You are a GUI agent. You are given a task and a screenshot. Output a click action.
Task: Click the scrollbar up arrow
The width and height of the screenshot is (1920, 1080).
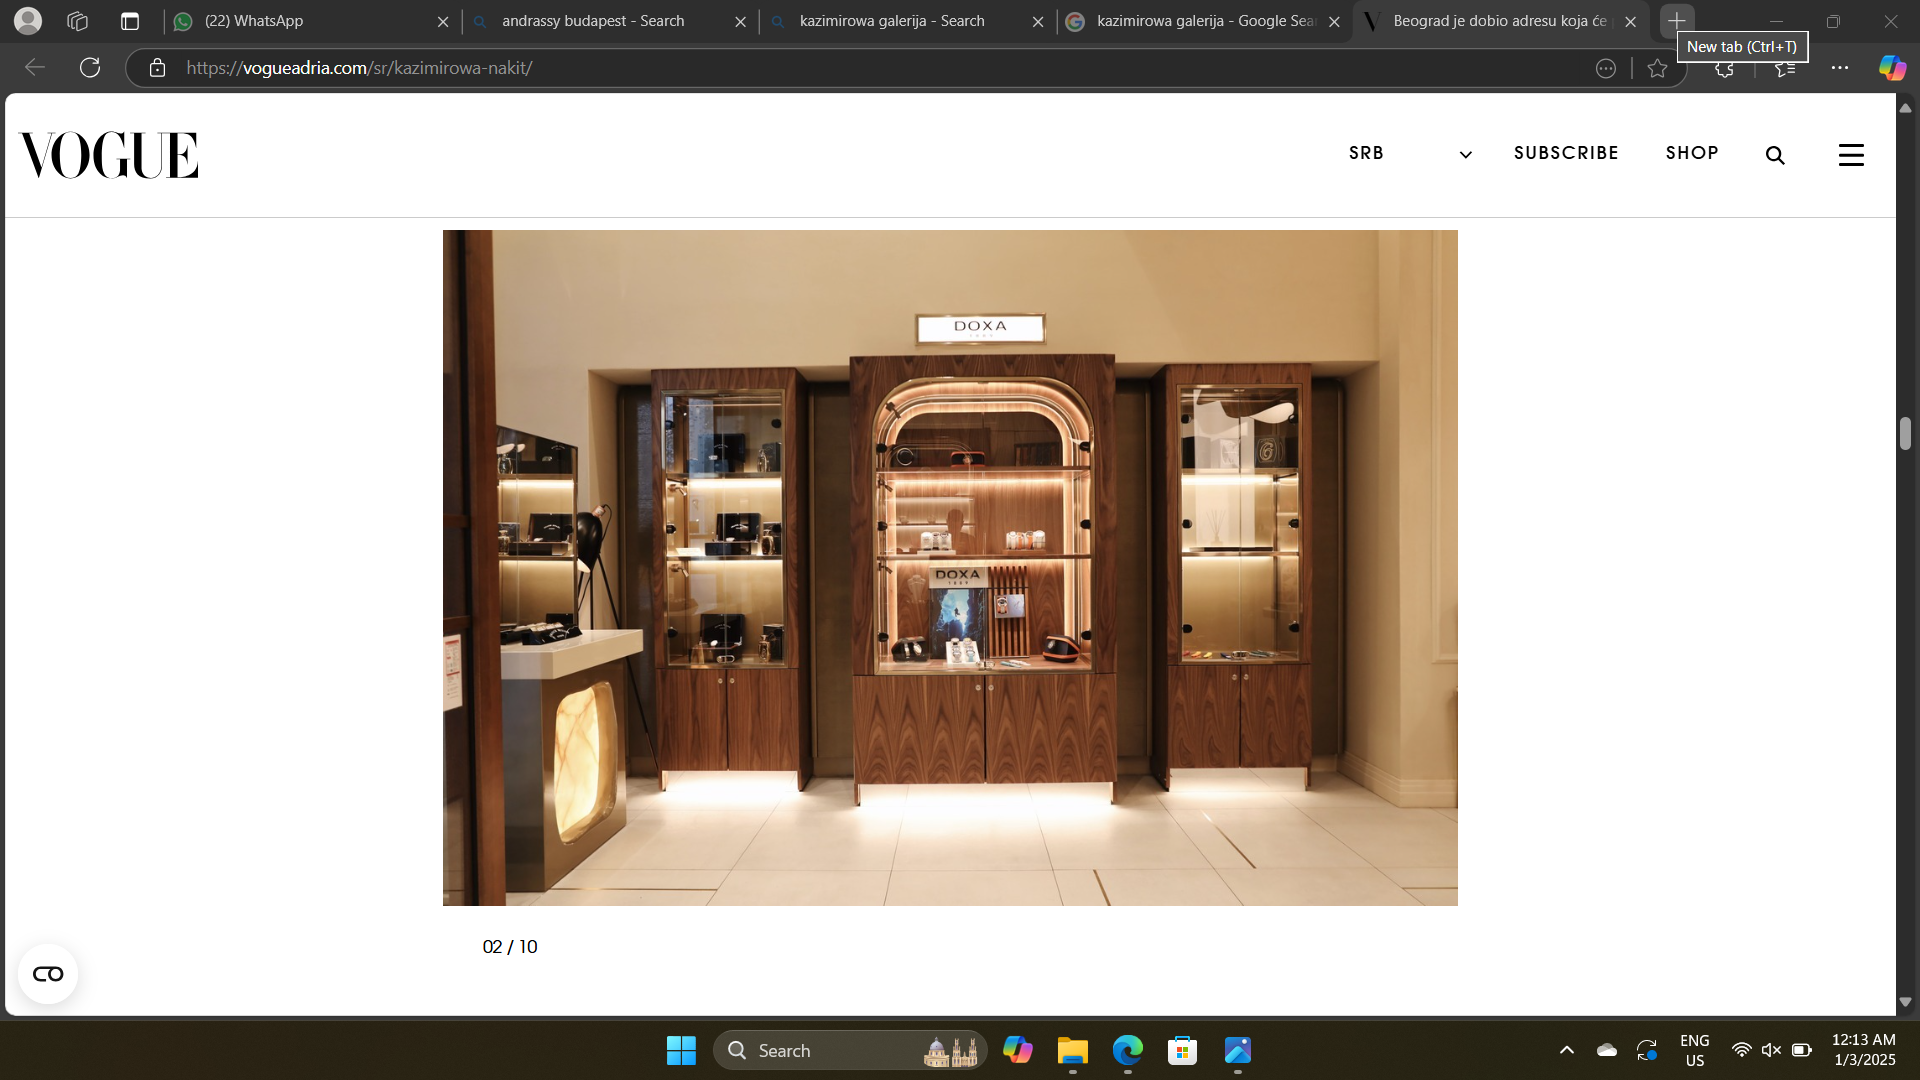[1905, 107]
